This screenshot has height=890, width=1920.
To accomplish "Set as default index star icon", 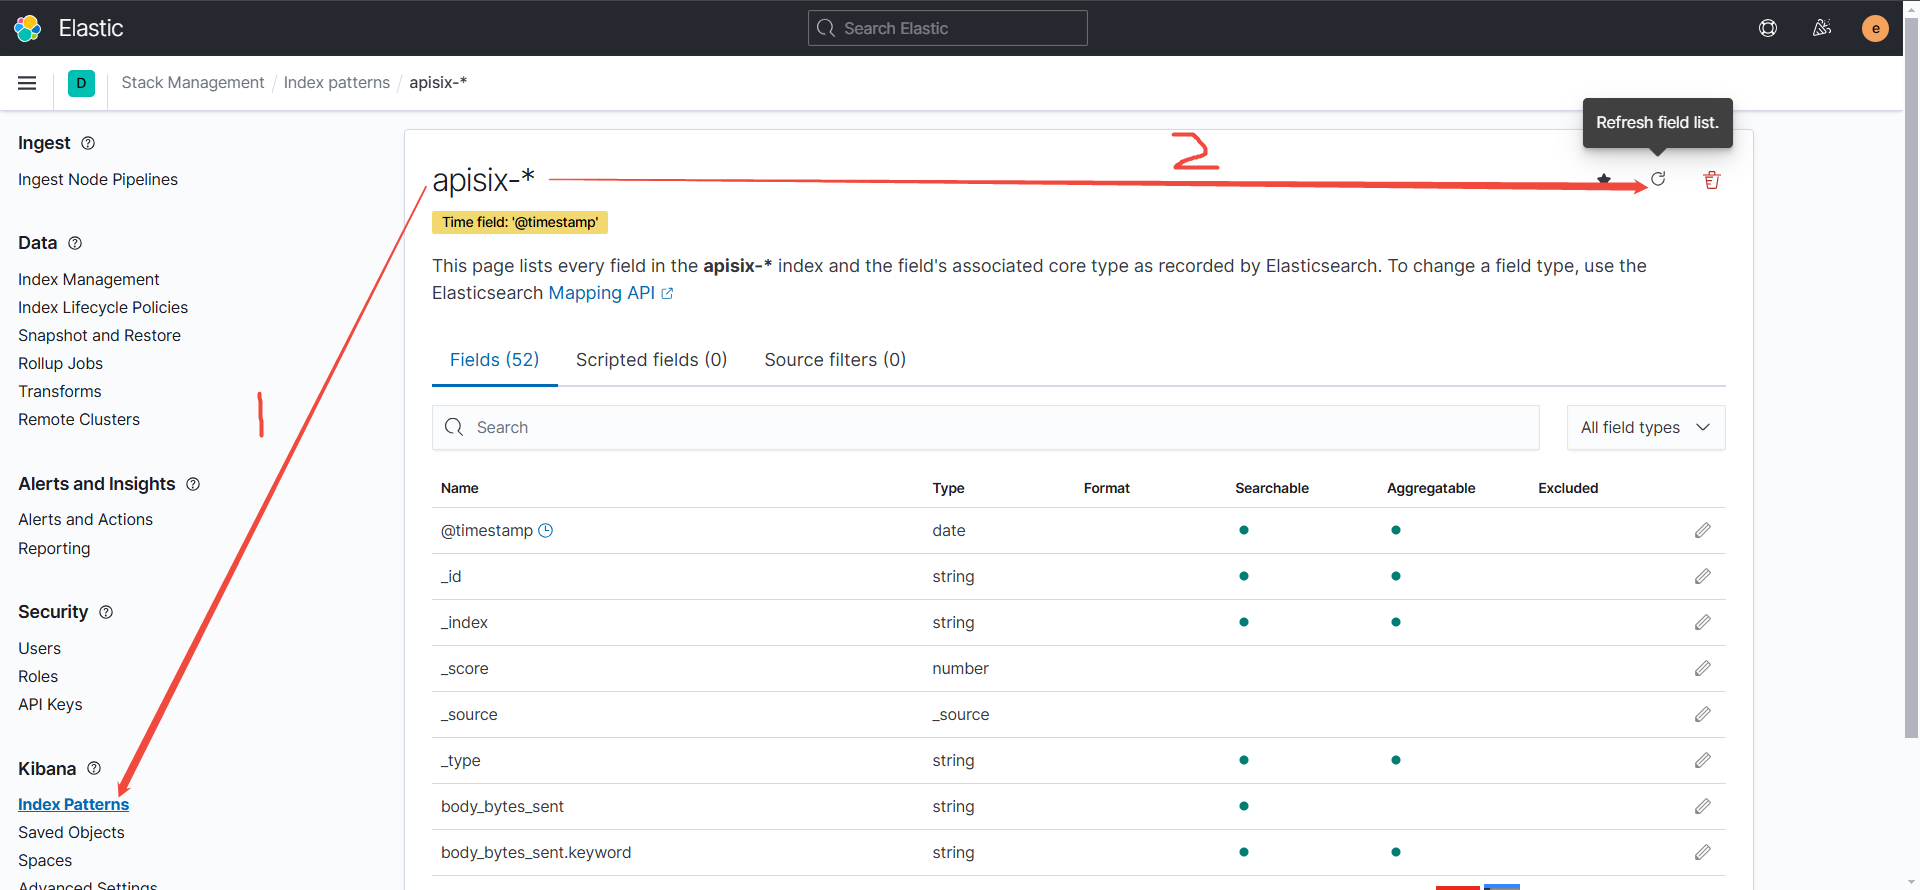I will [1604, 179].
